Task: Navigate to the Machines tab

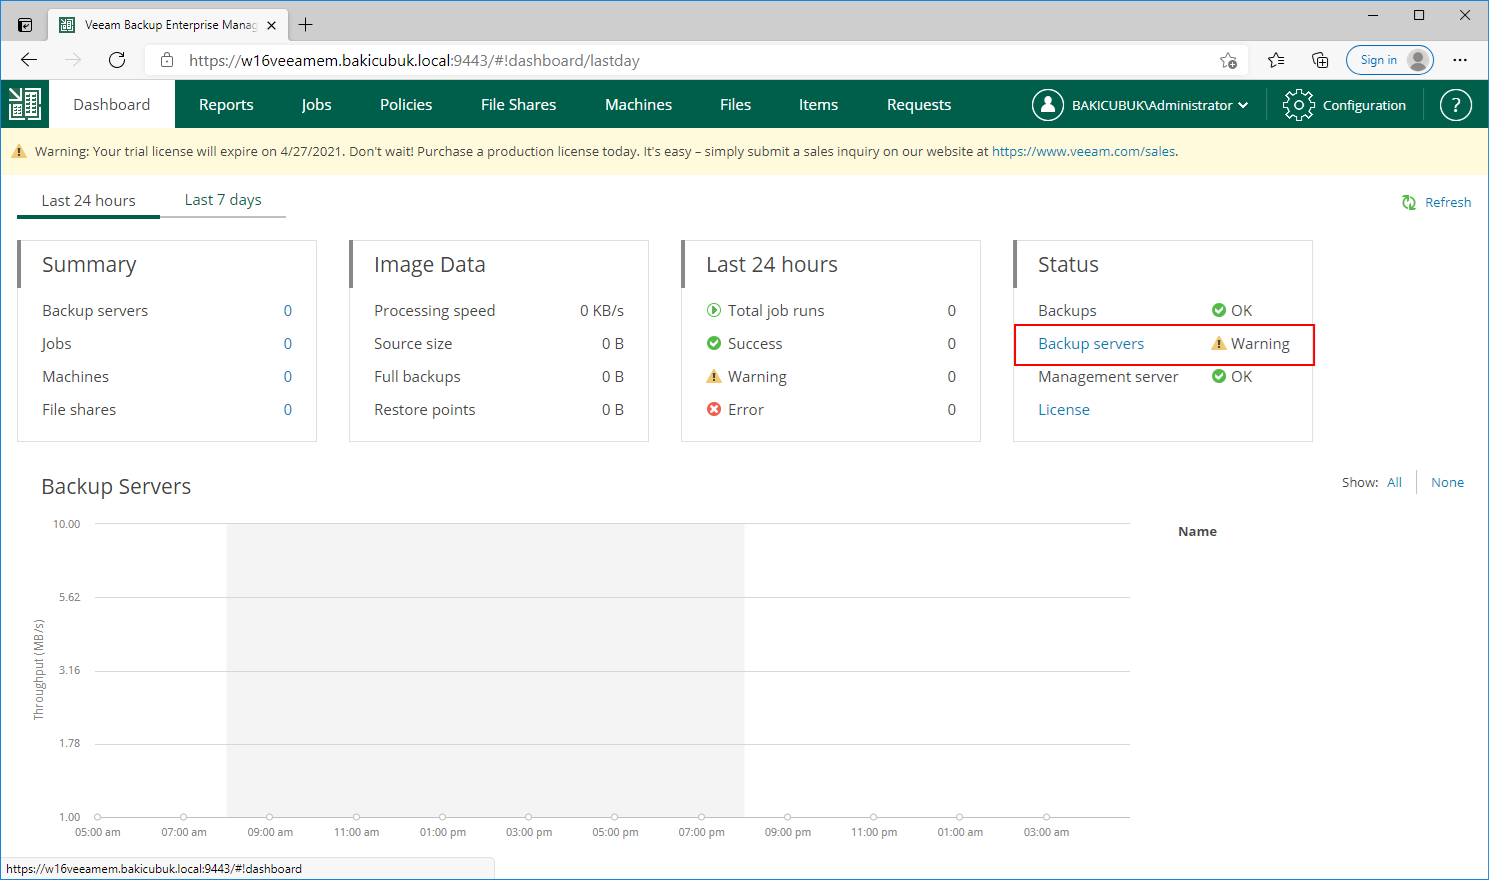Action: click(638, 104)
